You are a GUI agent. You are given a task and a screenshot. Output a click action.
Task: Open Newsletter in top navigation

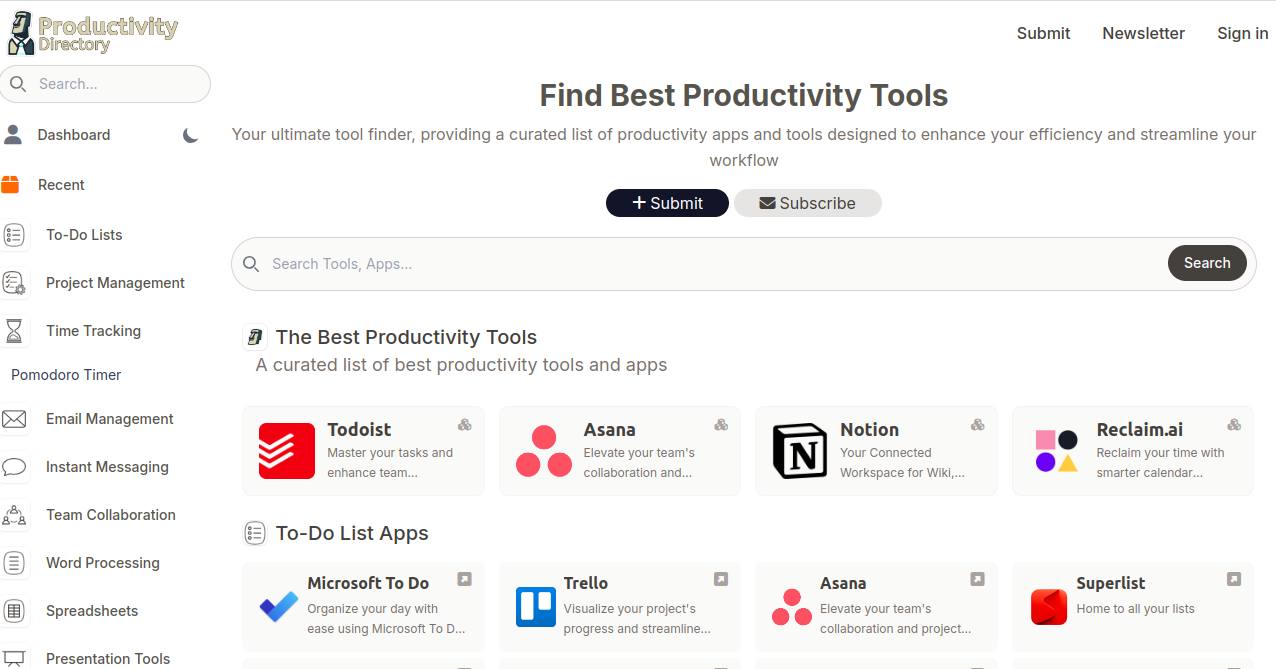click(1144, 33)
